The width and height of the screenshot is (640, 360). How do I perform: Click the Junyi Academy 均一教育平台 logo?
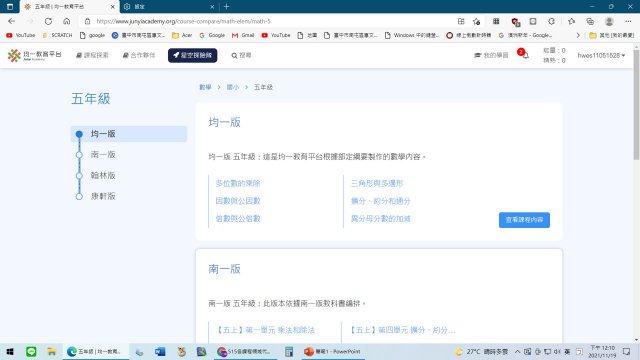click(x=34, y=55)
